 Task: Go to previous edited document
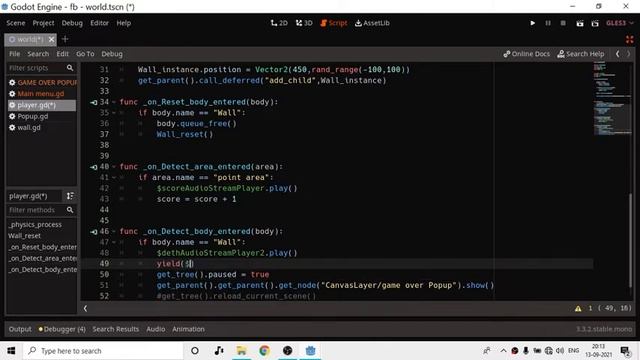(617, 54)
